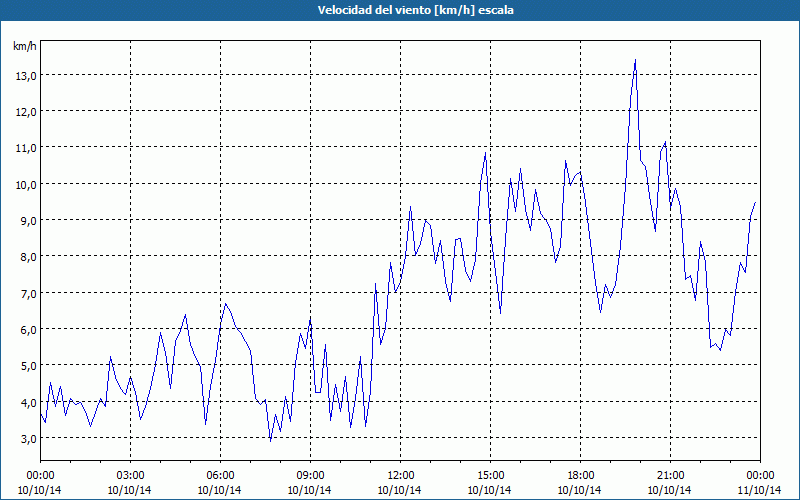Screen dimensions: 800x500
Task: Click the 3,0 y-axis value
Action: pyautogui.click(x=29, y=439)
